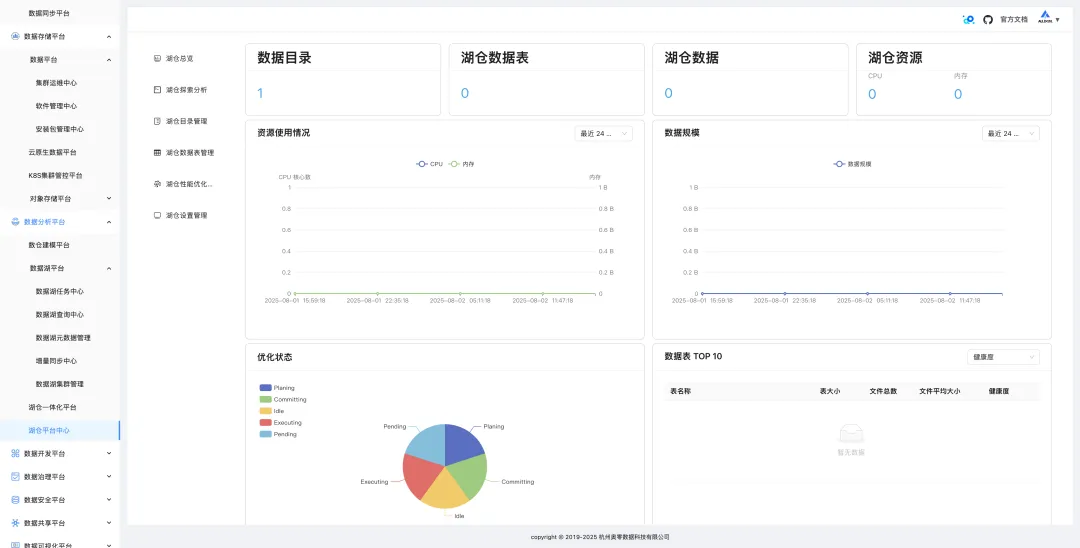Expand the 对象存储平台 chevron

(109, 198)
